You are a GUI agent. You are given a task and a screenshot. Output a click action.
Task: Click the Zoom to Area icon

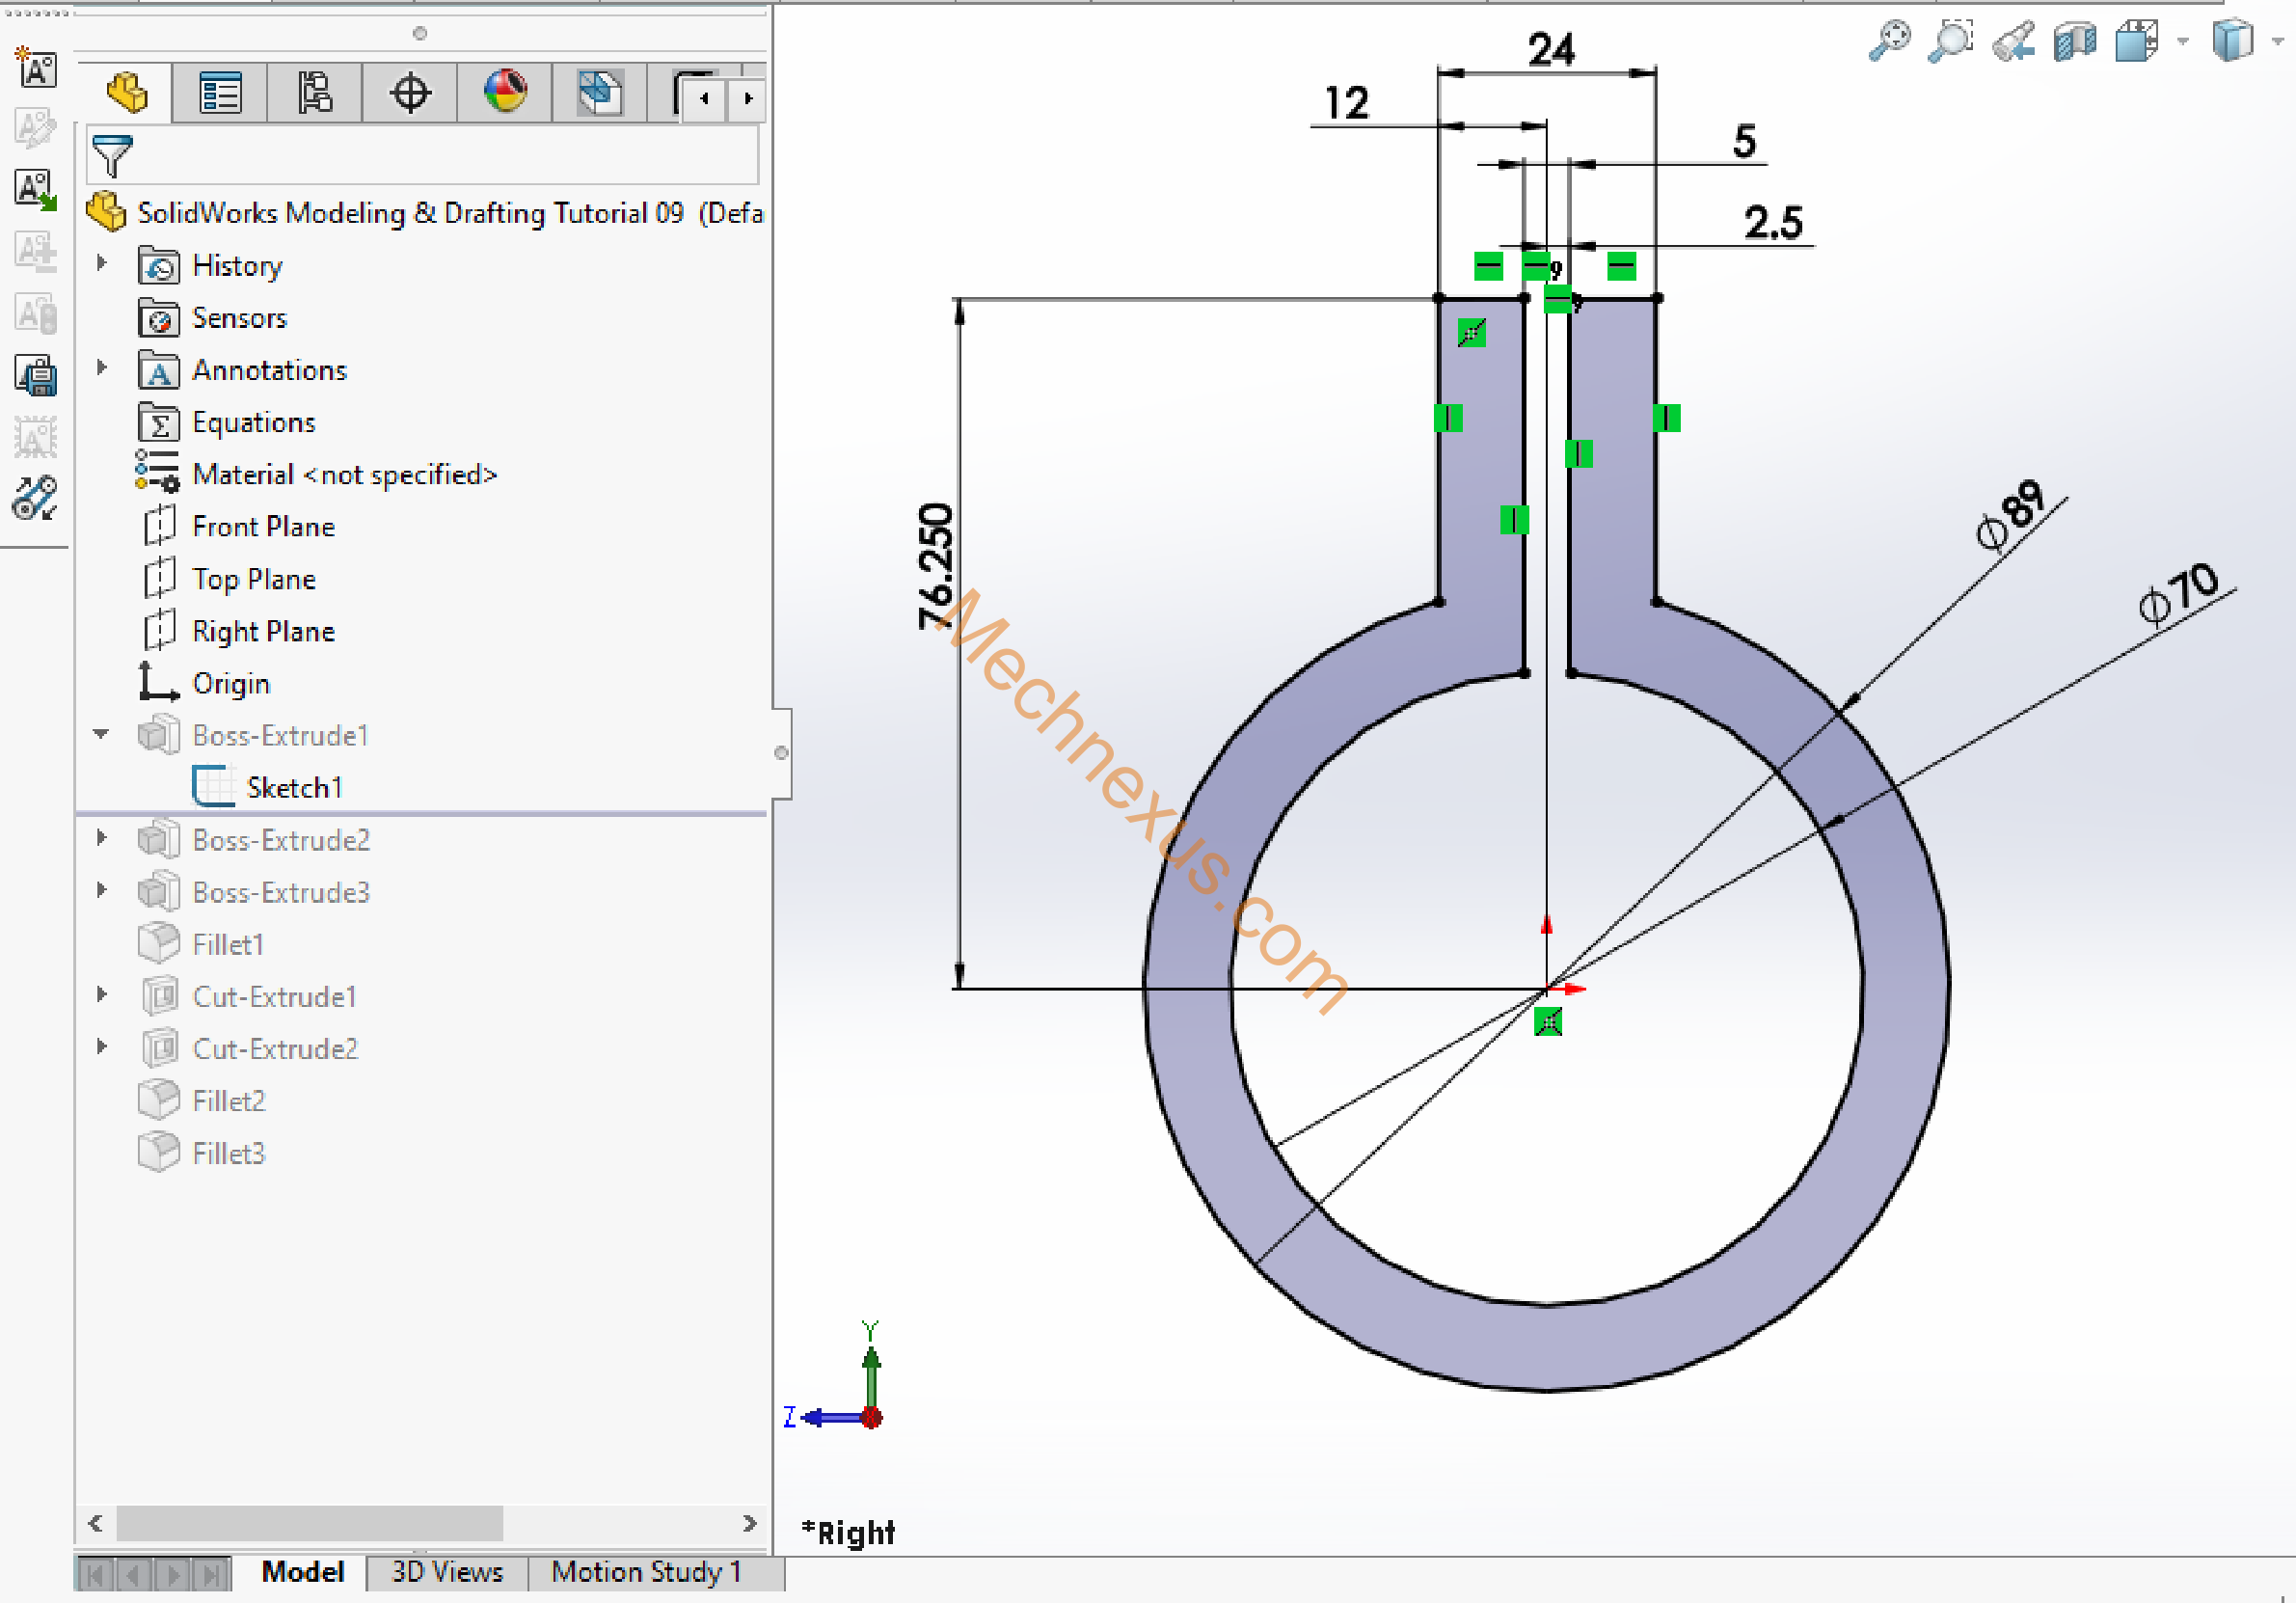click(x=1950, y=42)
